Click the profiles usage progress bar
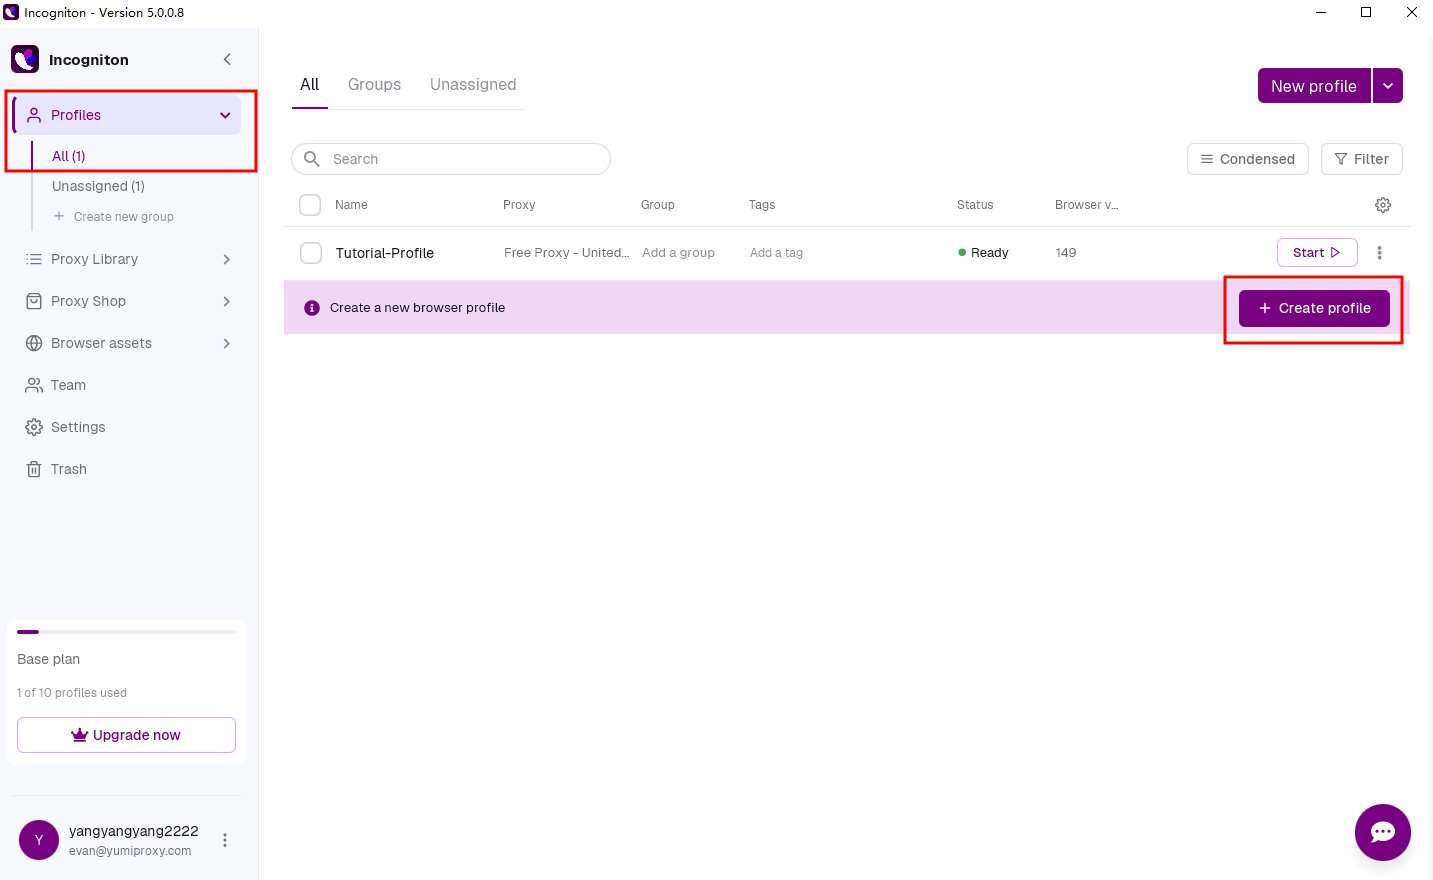The width and height of the screenshot is (1433, 880). (x=126, y=632)
